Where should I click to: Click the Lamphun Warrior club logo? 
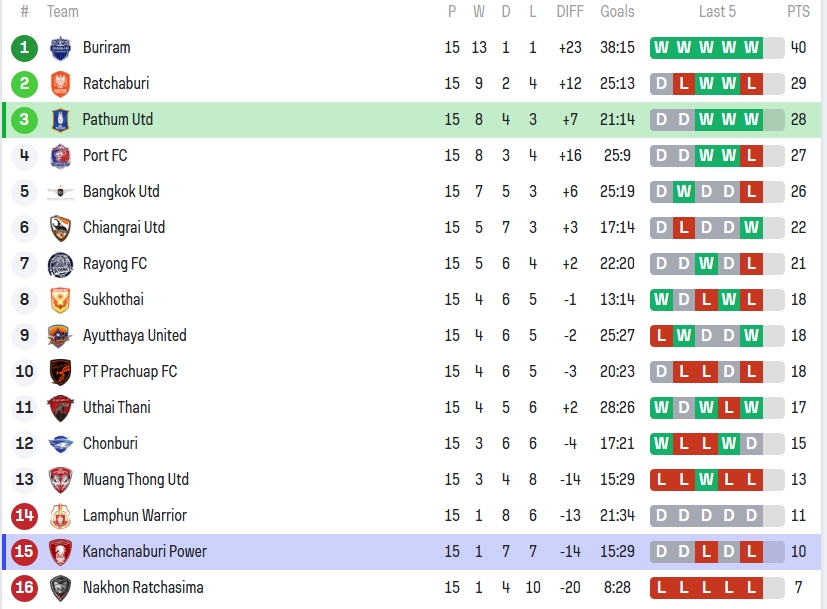(60, 516)
